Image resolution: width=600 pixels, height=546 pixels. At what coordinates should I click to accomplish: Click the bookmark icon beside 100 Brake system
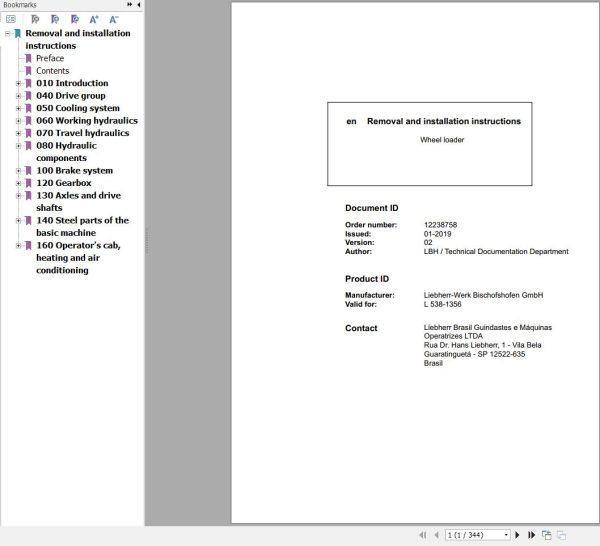[28, 170]
